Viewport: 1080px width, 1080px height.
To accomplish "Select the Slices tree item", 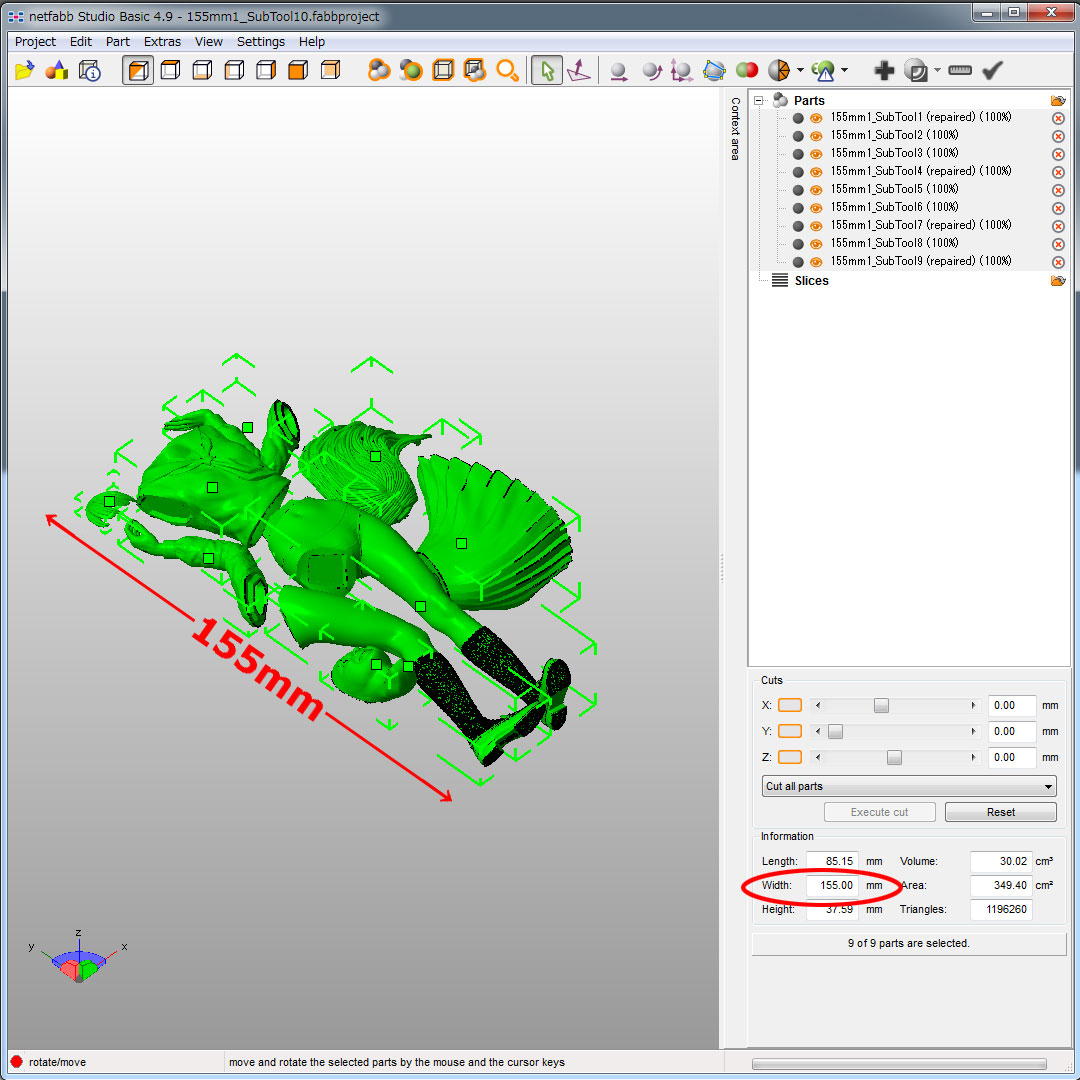I will pos(811,280).
